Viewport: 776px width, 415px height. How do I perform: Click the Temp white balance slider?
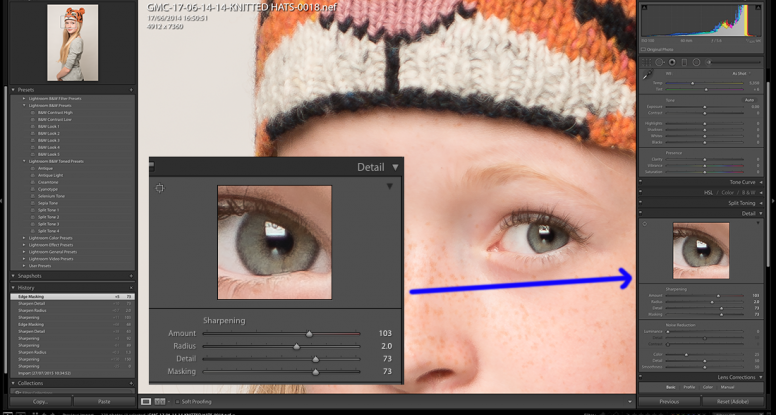(705, 83)
